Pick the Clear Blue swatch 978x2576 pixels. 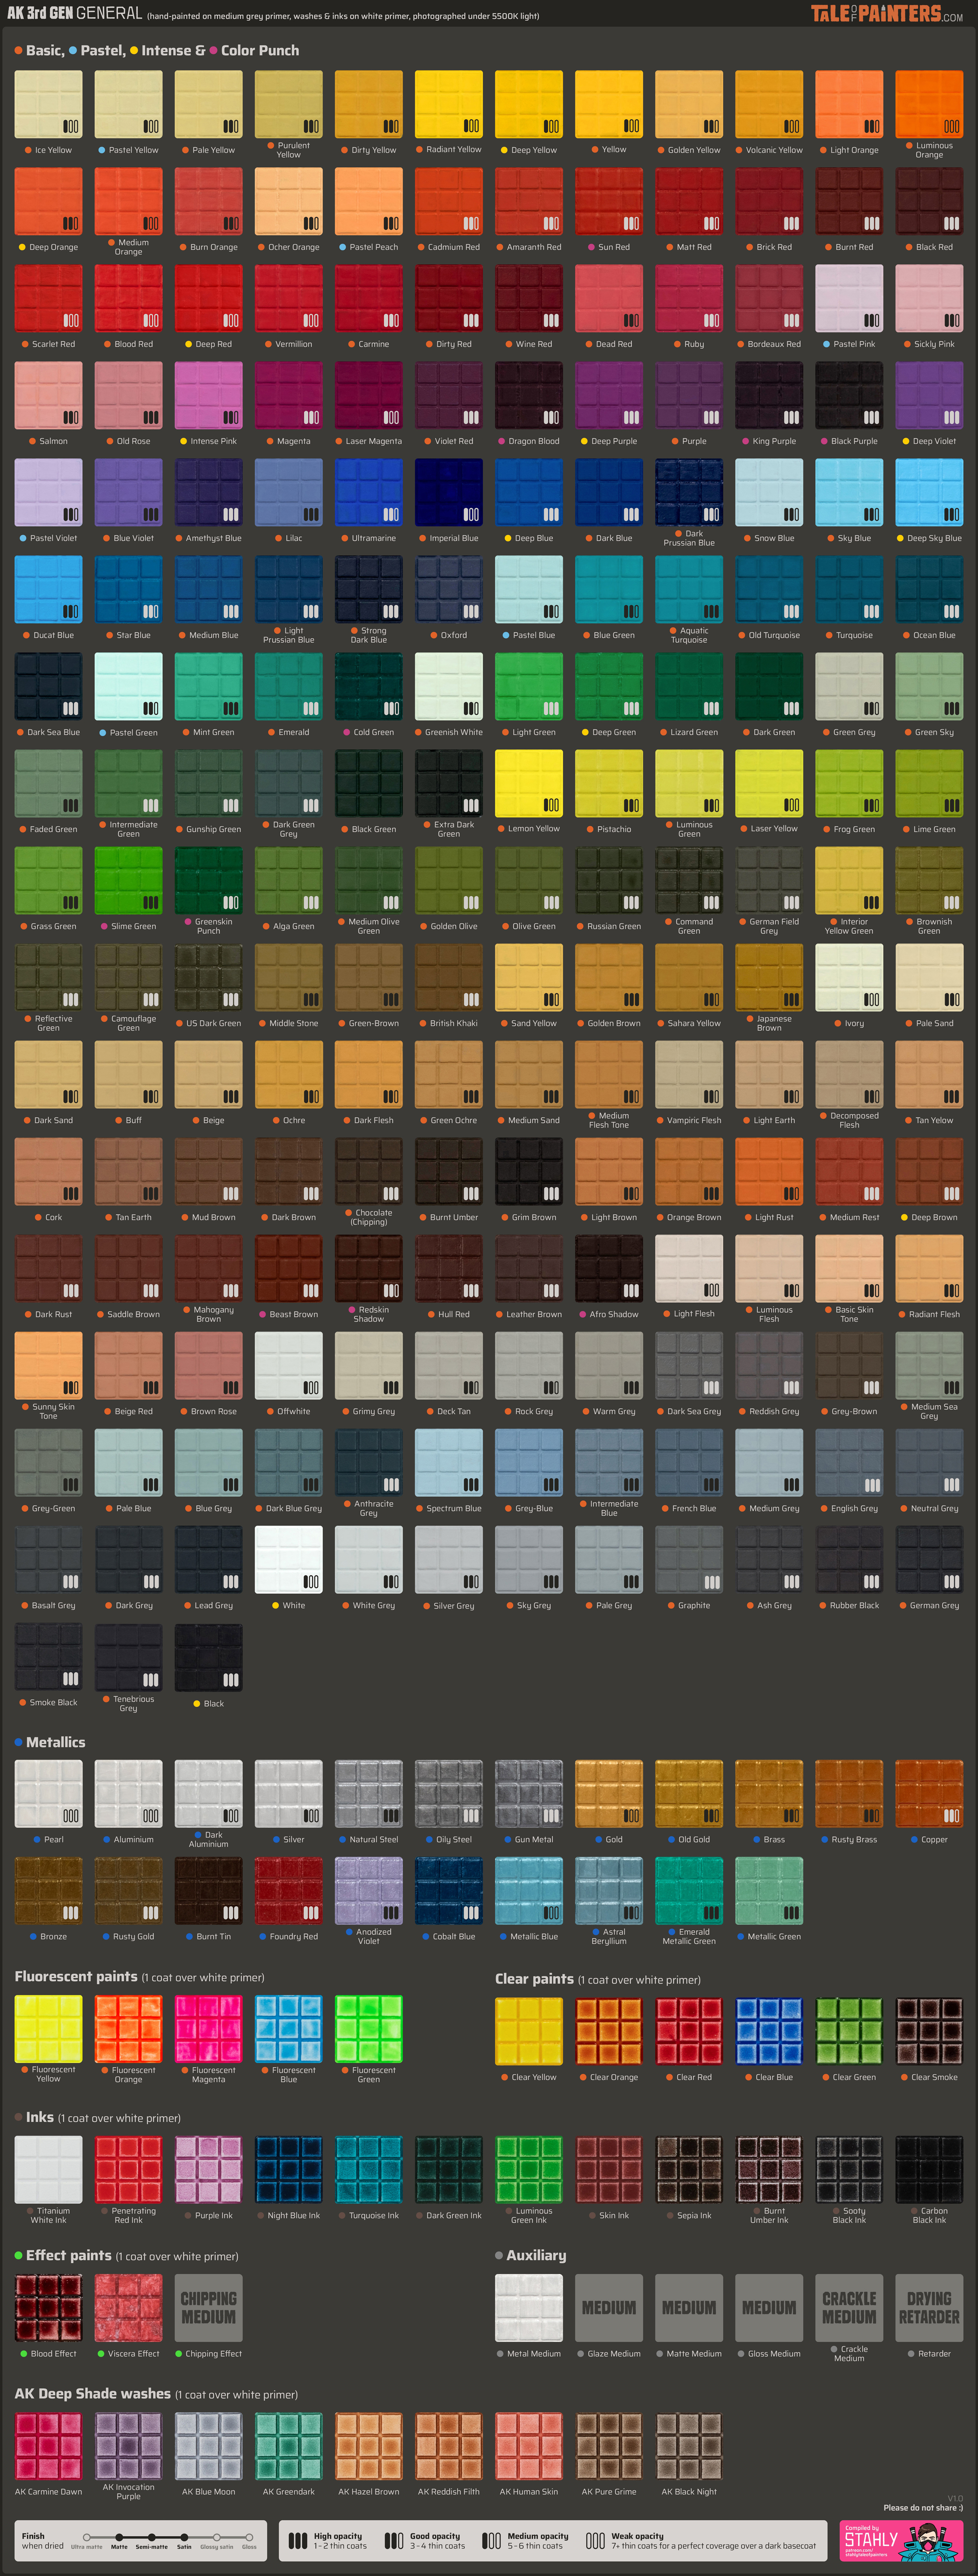[769, 2031]
